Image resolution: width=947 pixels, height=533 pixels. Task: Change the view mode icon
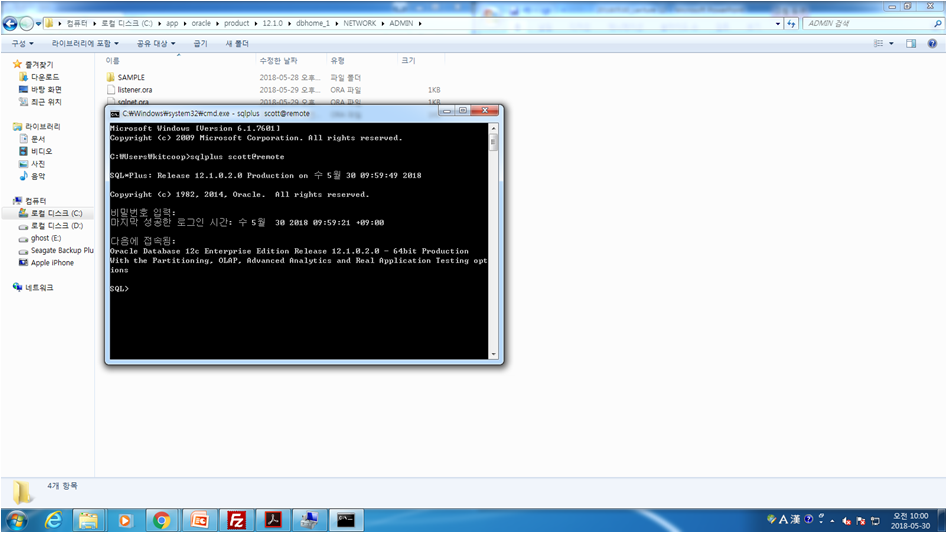pyautogui.click(x=879, y=43)
